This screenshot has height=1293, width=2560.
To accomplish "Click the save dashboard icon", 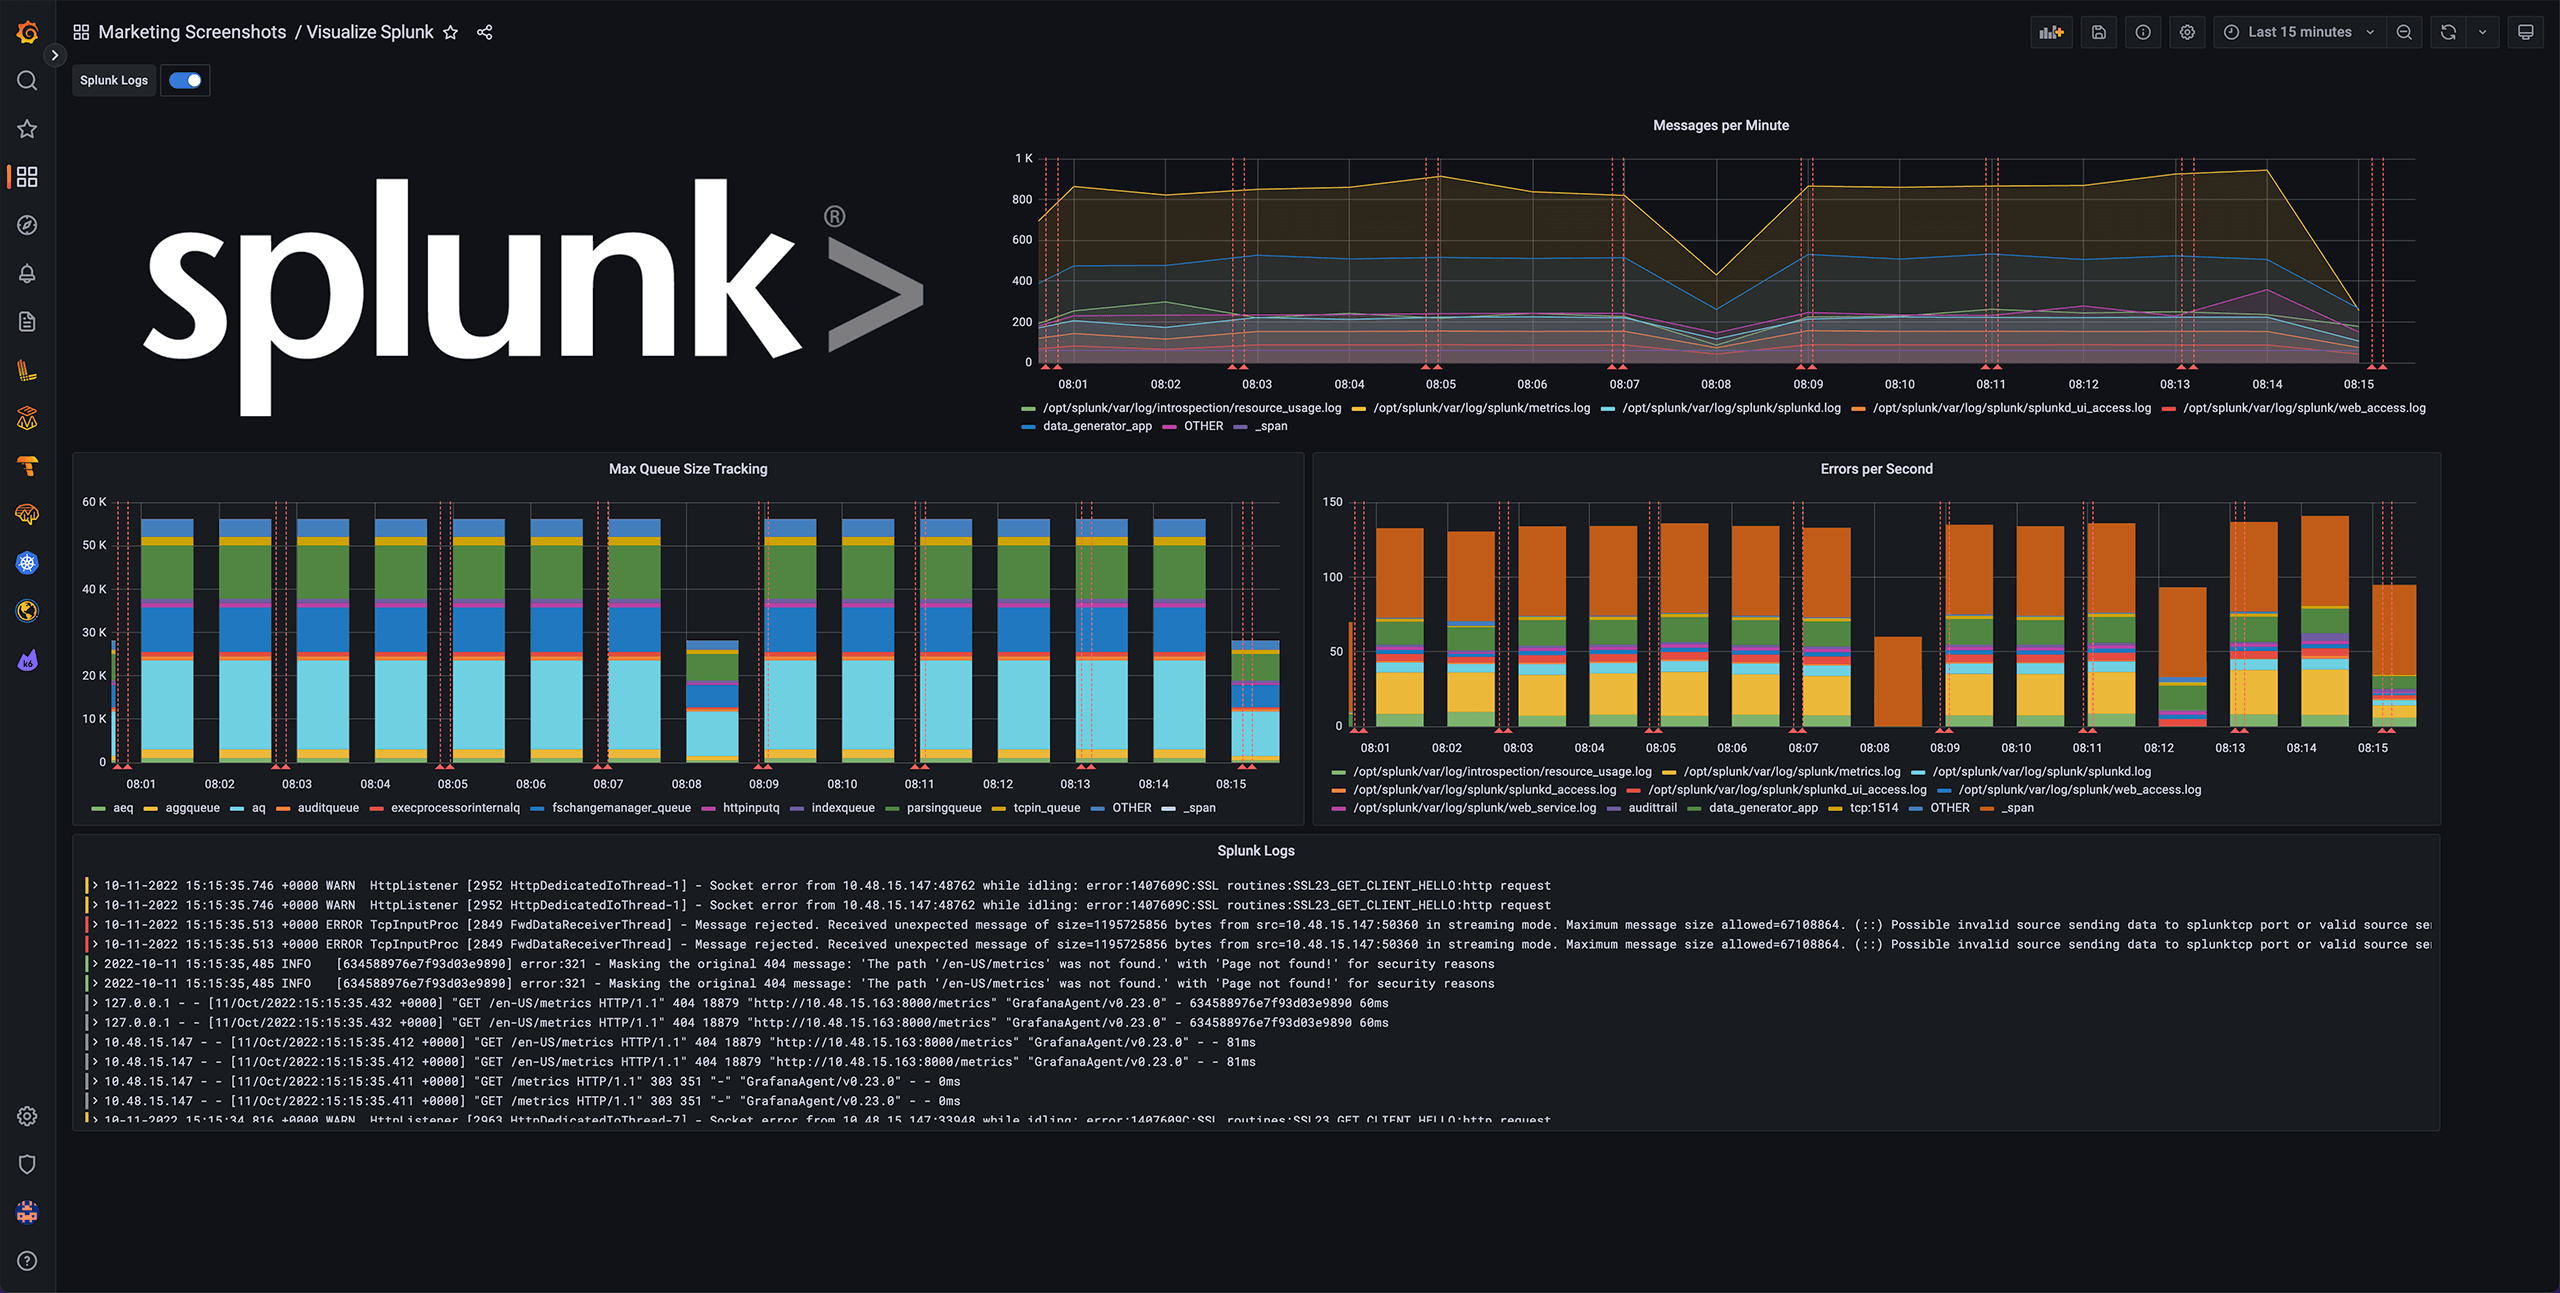I will (2098, 31).
